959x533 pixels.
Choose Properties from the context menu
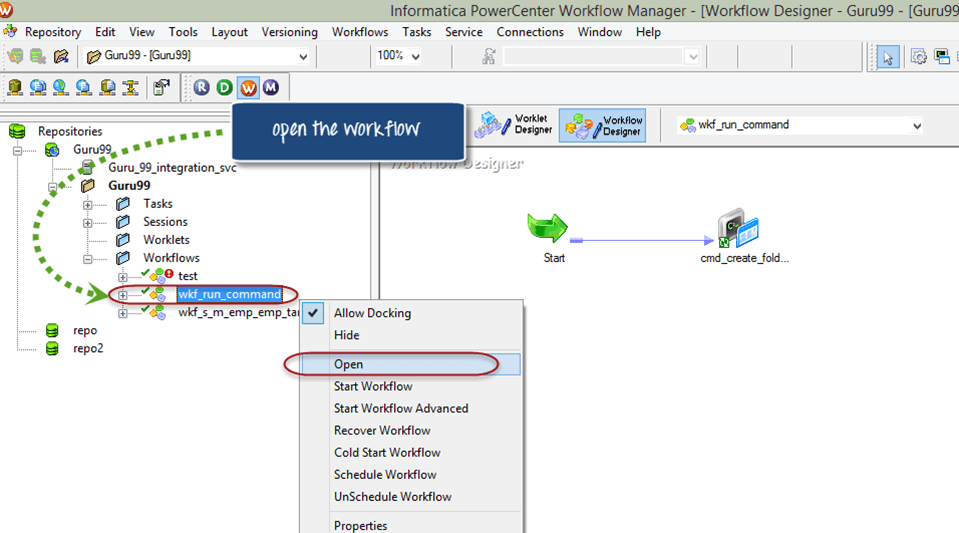click(x=410, y=525)
